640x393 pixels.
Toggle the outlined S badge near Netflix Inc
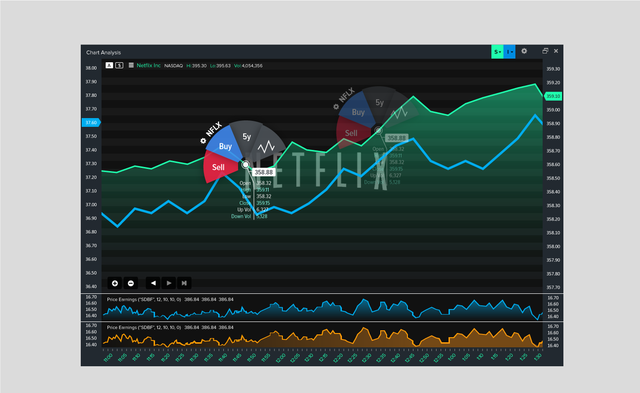click(x=119, y=65)
